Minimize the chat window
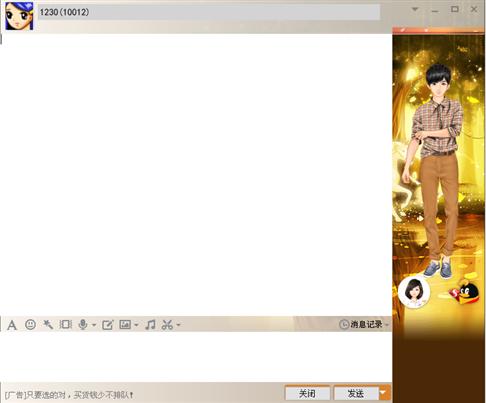 coord(435,10)
